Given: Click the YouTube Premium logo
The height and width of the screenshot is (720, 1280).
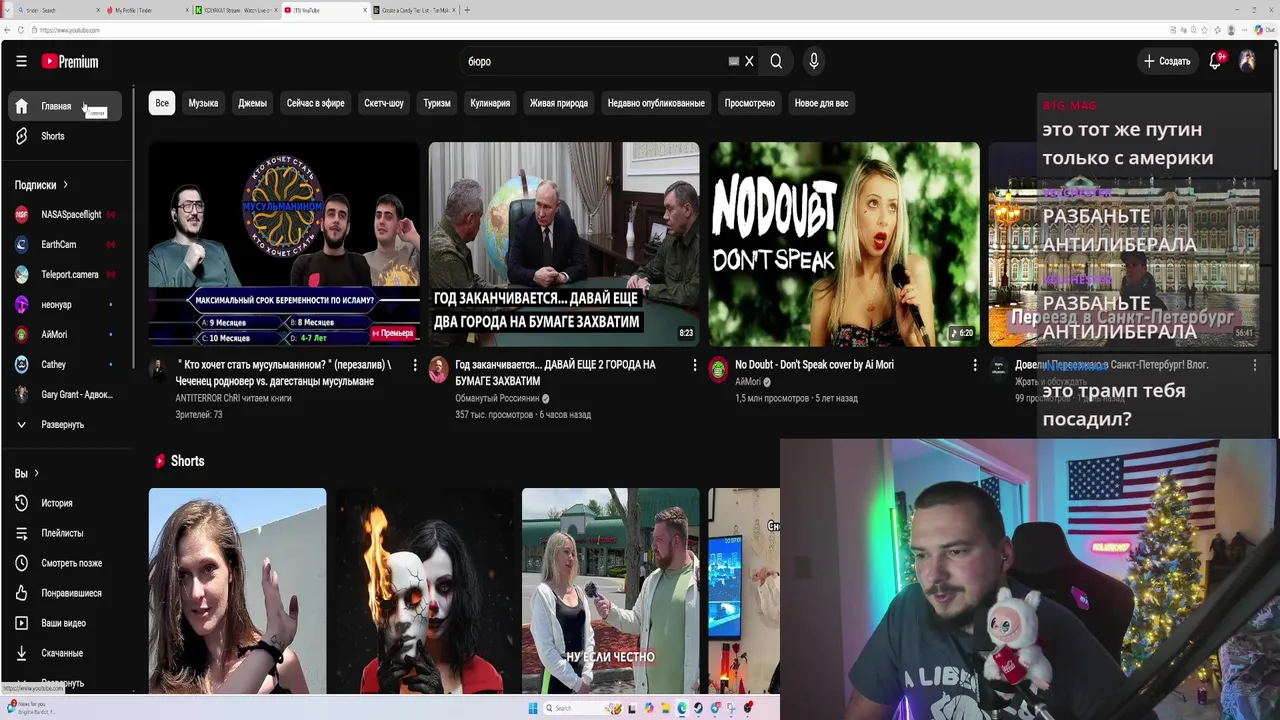Looking at the screenshot, I should pos(70,62).
